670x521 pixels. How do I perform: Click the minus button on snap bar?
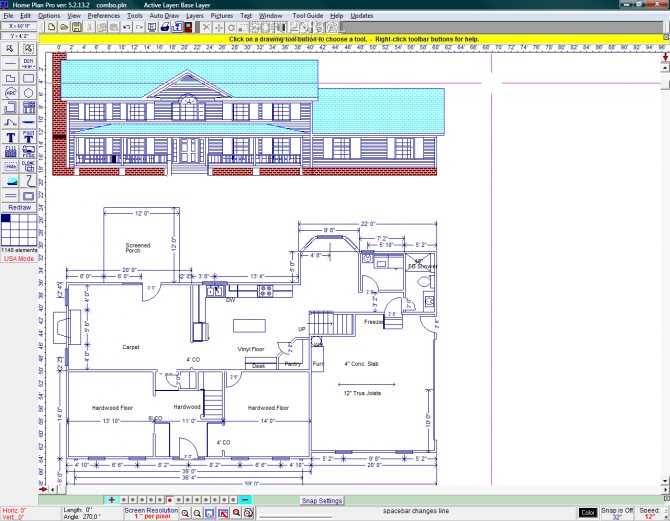[245, 500]
